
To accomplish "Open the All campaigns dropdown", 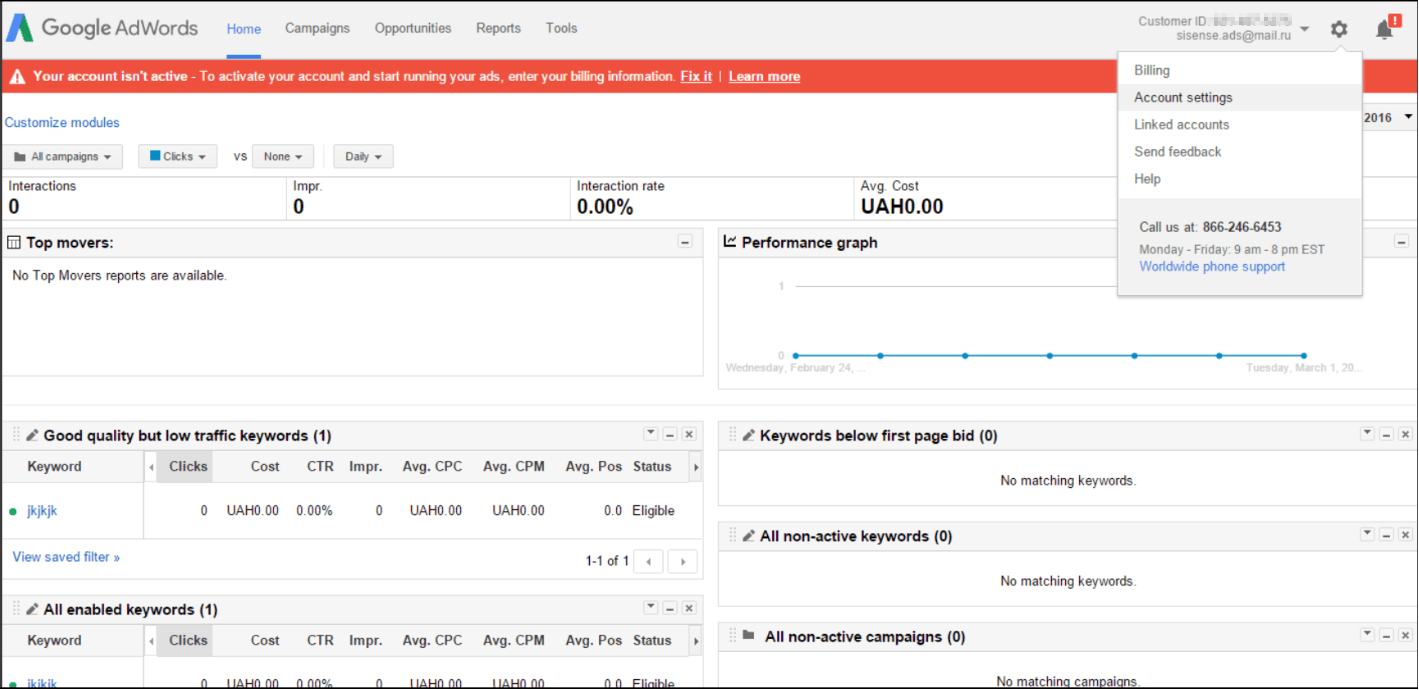I will 62,157.
